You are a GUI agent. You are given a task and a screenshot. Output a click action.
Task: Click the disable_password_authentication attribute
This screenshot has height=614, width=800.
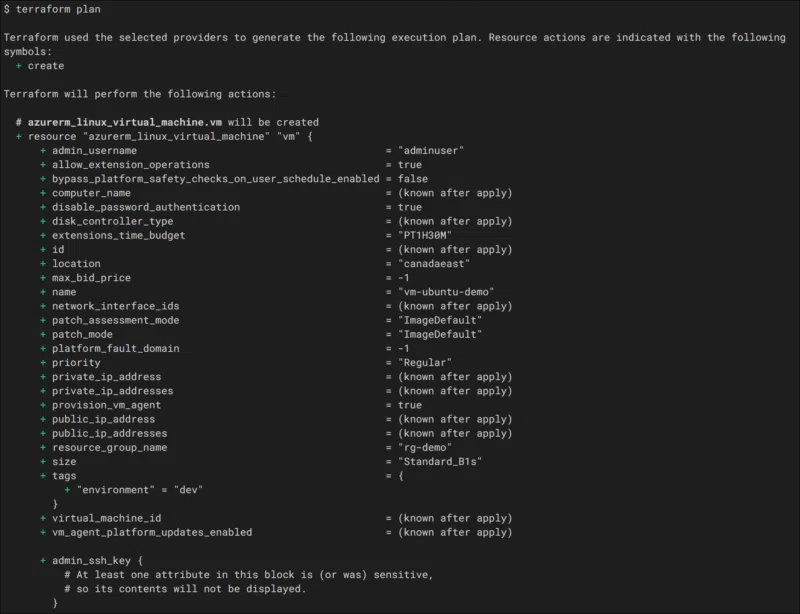click(x=146, y=207)
